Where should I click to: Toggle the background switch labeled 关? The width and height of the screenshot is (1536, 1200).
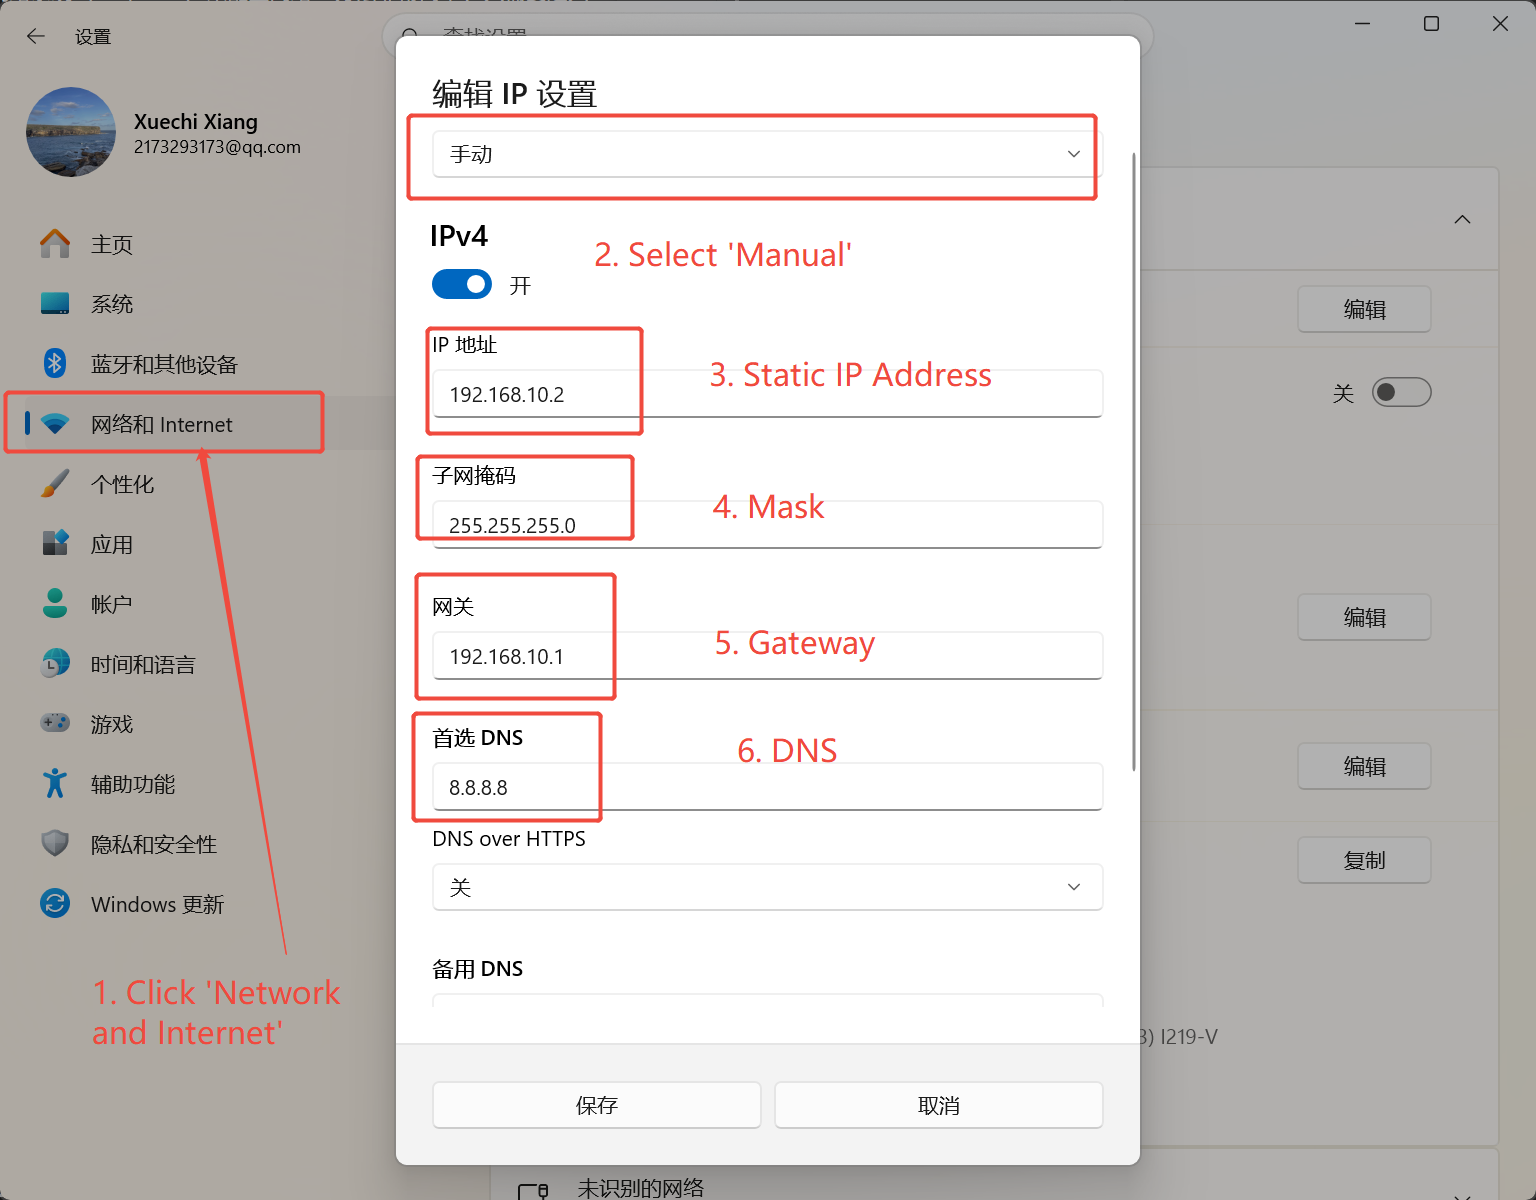click(1401, 392)
